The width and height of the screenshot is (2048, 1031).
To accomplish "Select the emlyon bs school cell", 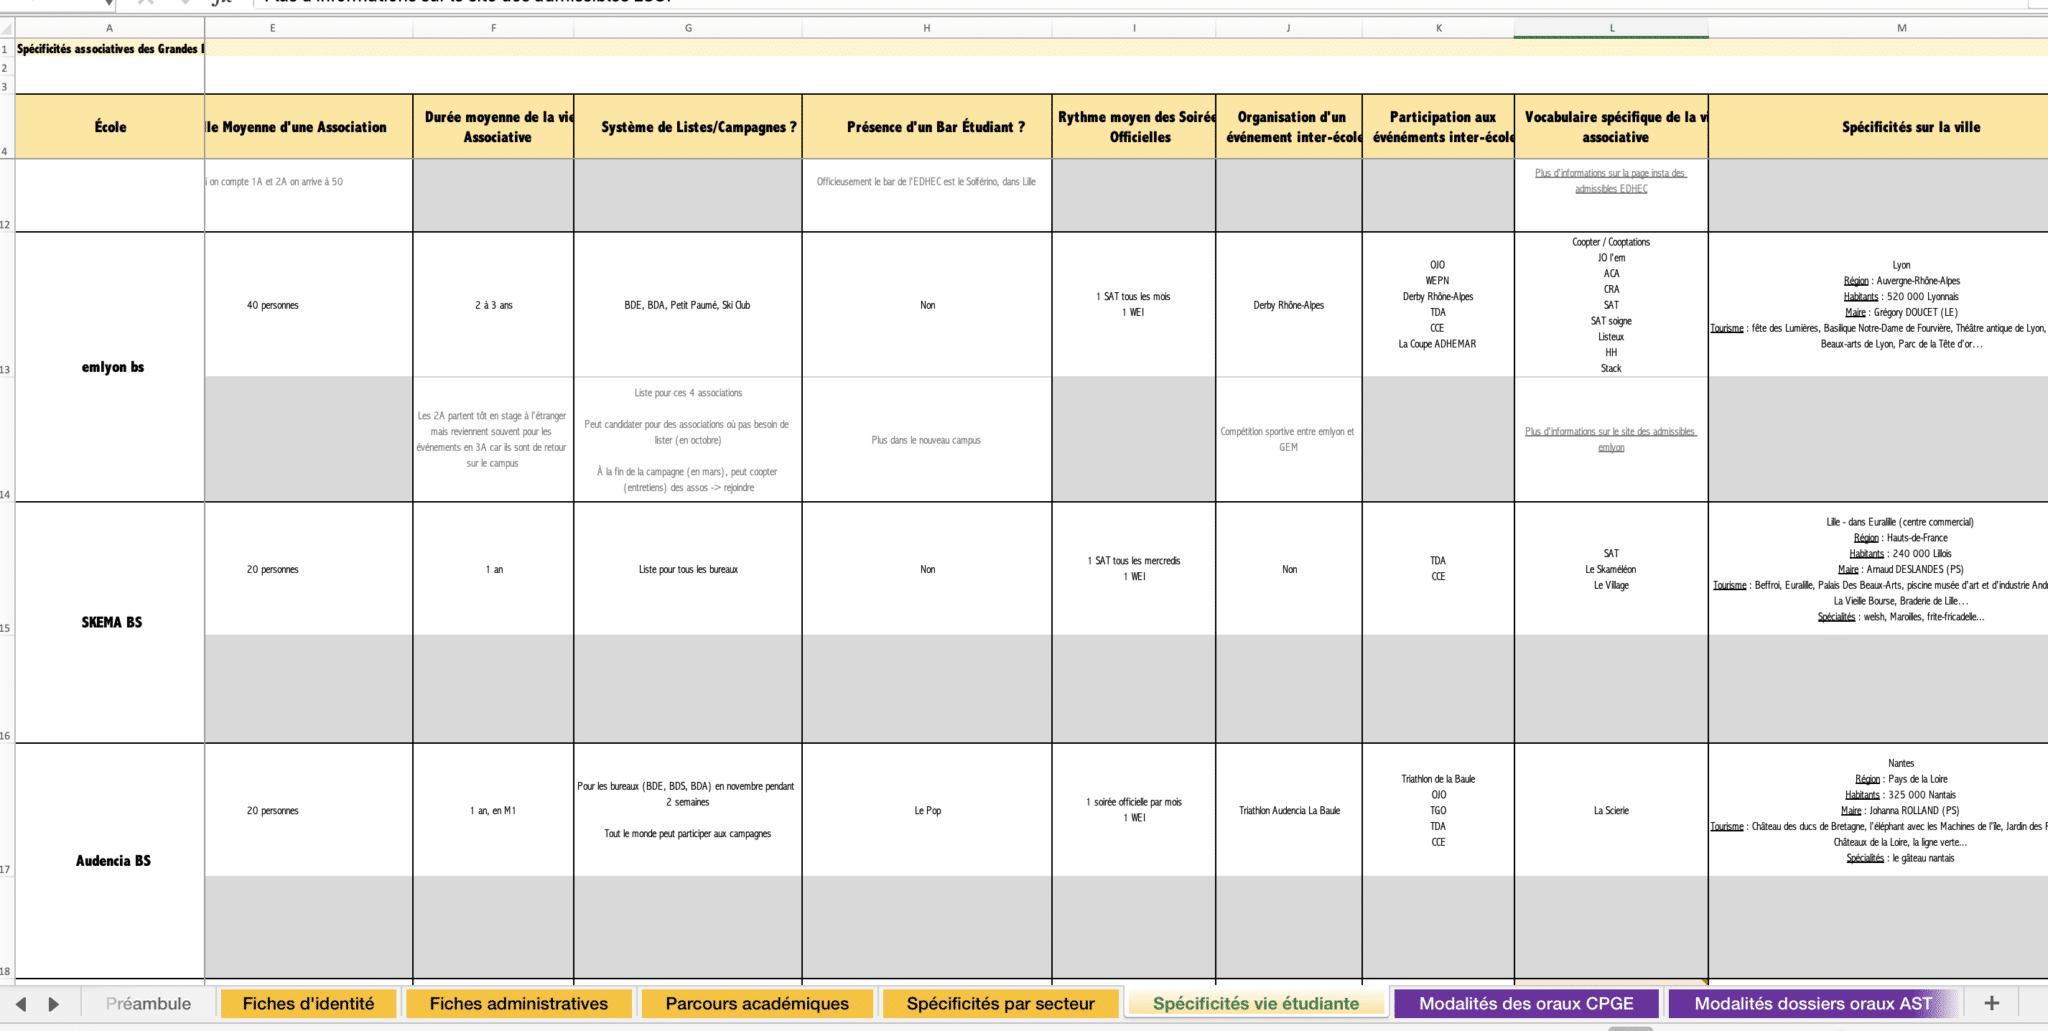I will coord(110,367).
